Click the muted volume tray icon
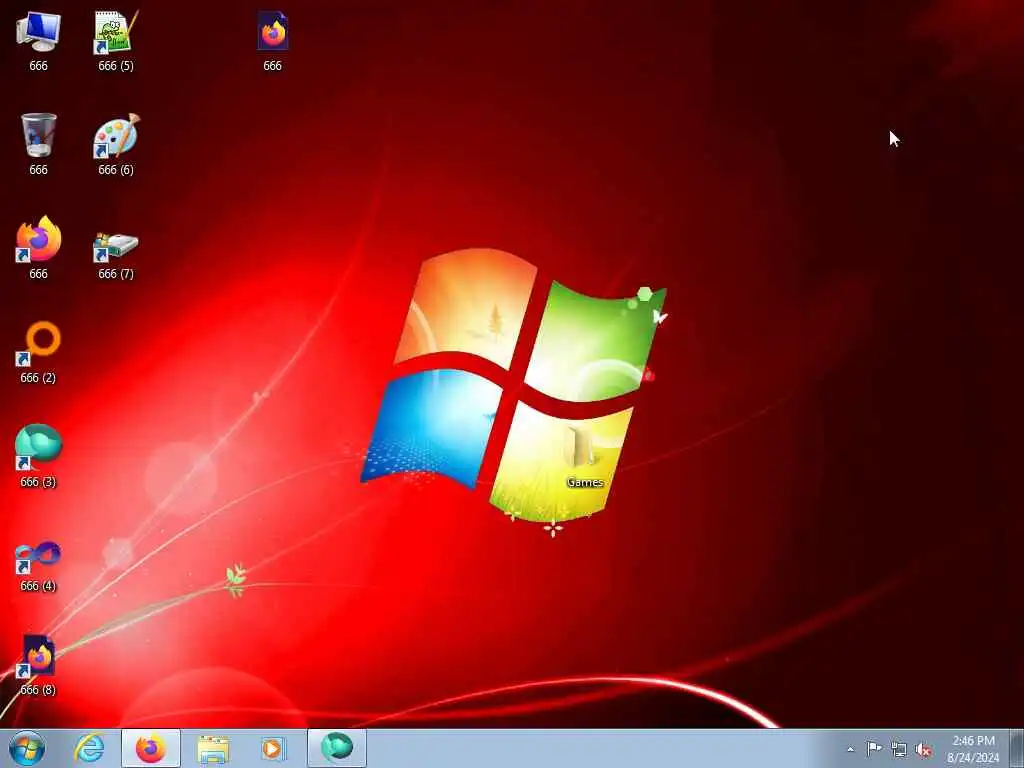Image resolution: width=1024 pixels, height=768 pixels. pyautogui.click(x=923, y=749)
